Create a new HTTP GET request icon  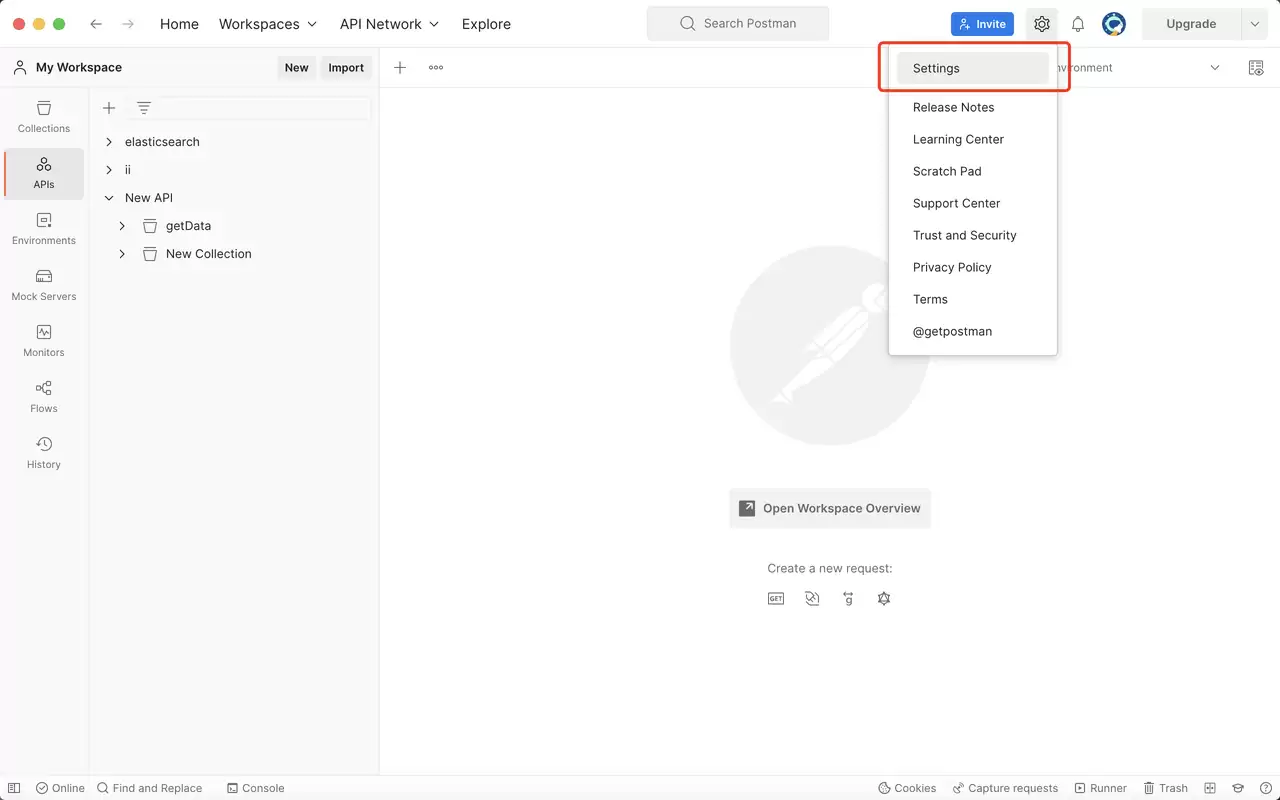click(776, 598)
